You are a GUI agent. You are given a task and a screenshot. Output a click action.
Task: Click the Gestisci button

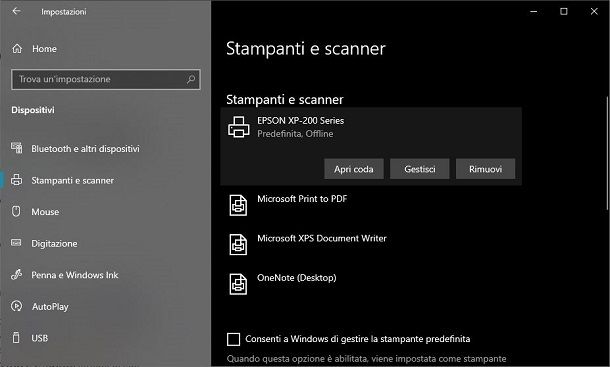[x=420, y=169]
